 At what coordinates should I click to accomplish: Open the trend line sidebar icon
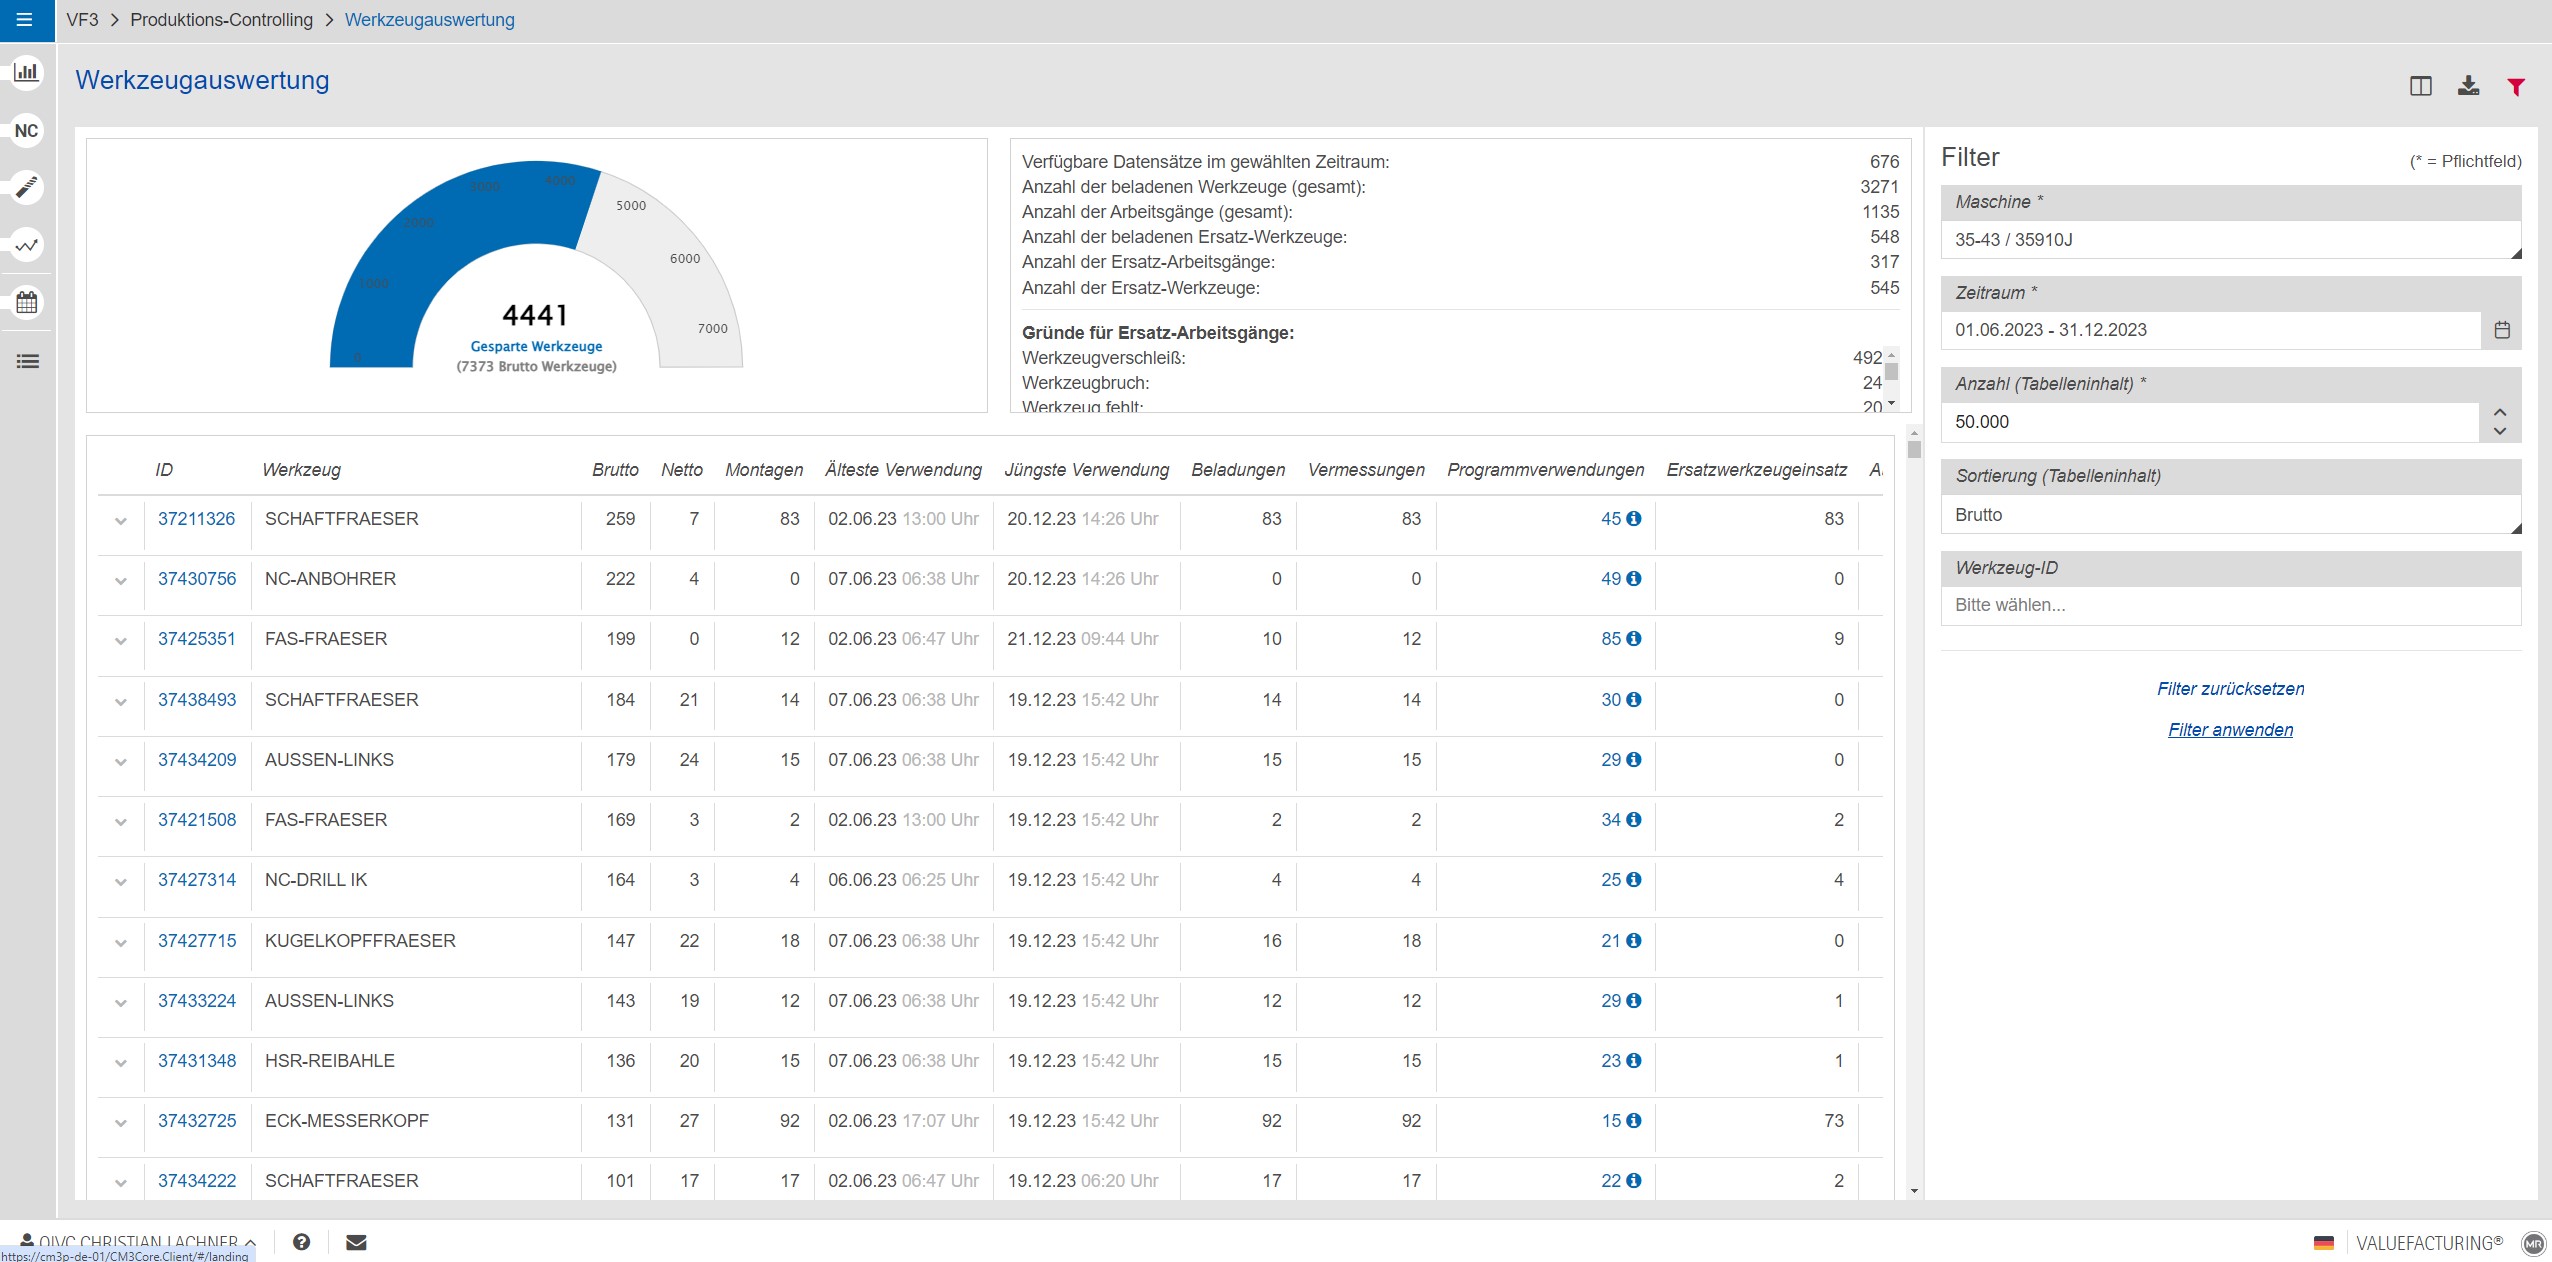(27, 245)
